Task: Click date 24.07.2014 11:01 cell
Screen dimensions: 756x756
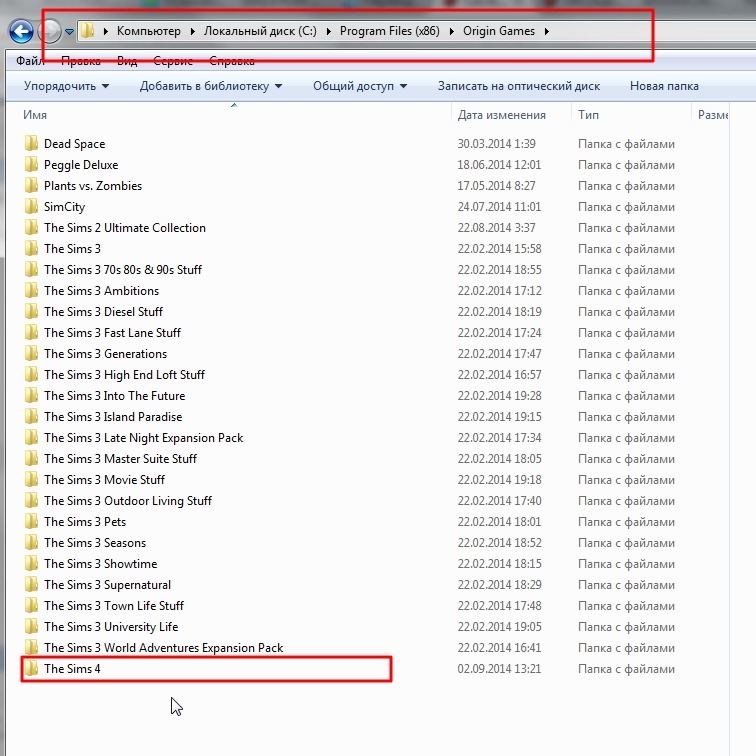Action: pyautogui.click(x=499, y=206)
